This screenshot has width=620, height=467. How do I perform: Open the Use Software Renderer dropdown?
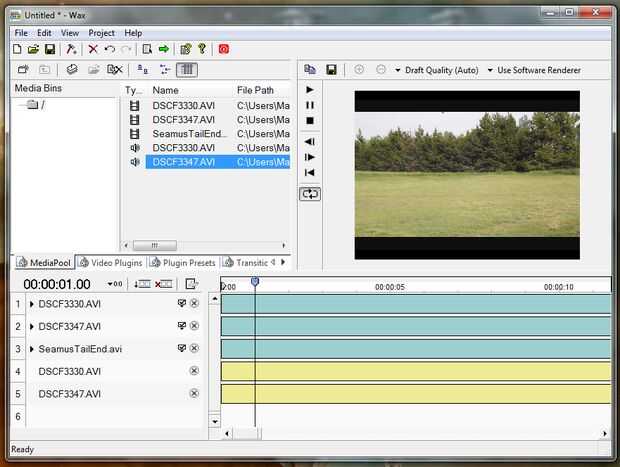[x=534, y=70]
